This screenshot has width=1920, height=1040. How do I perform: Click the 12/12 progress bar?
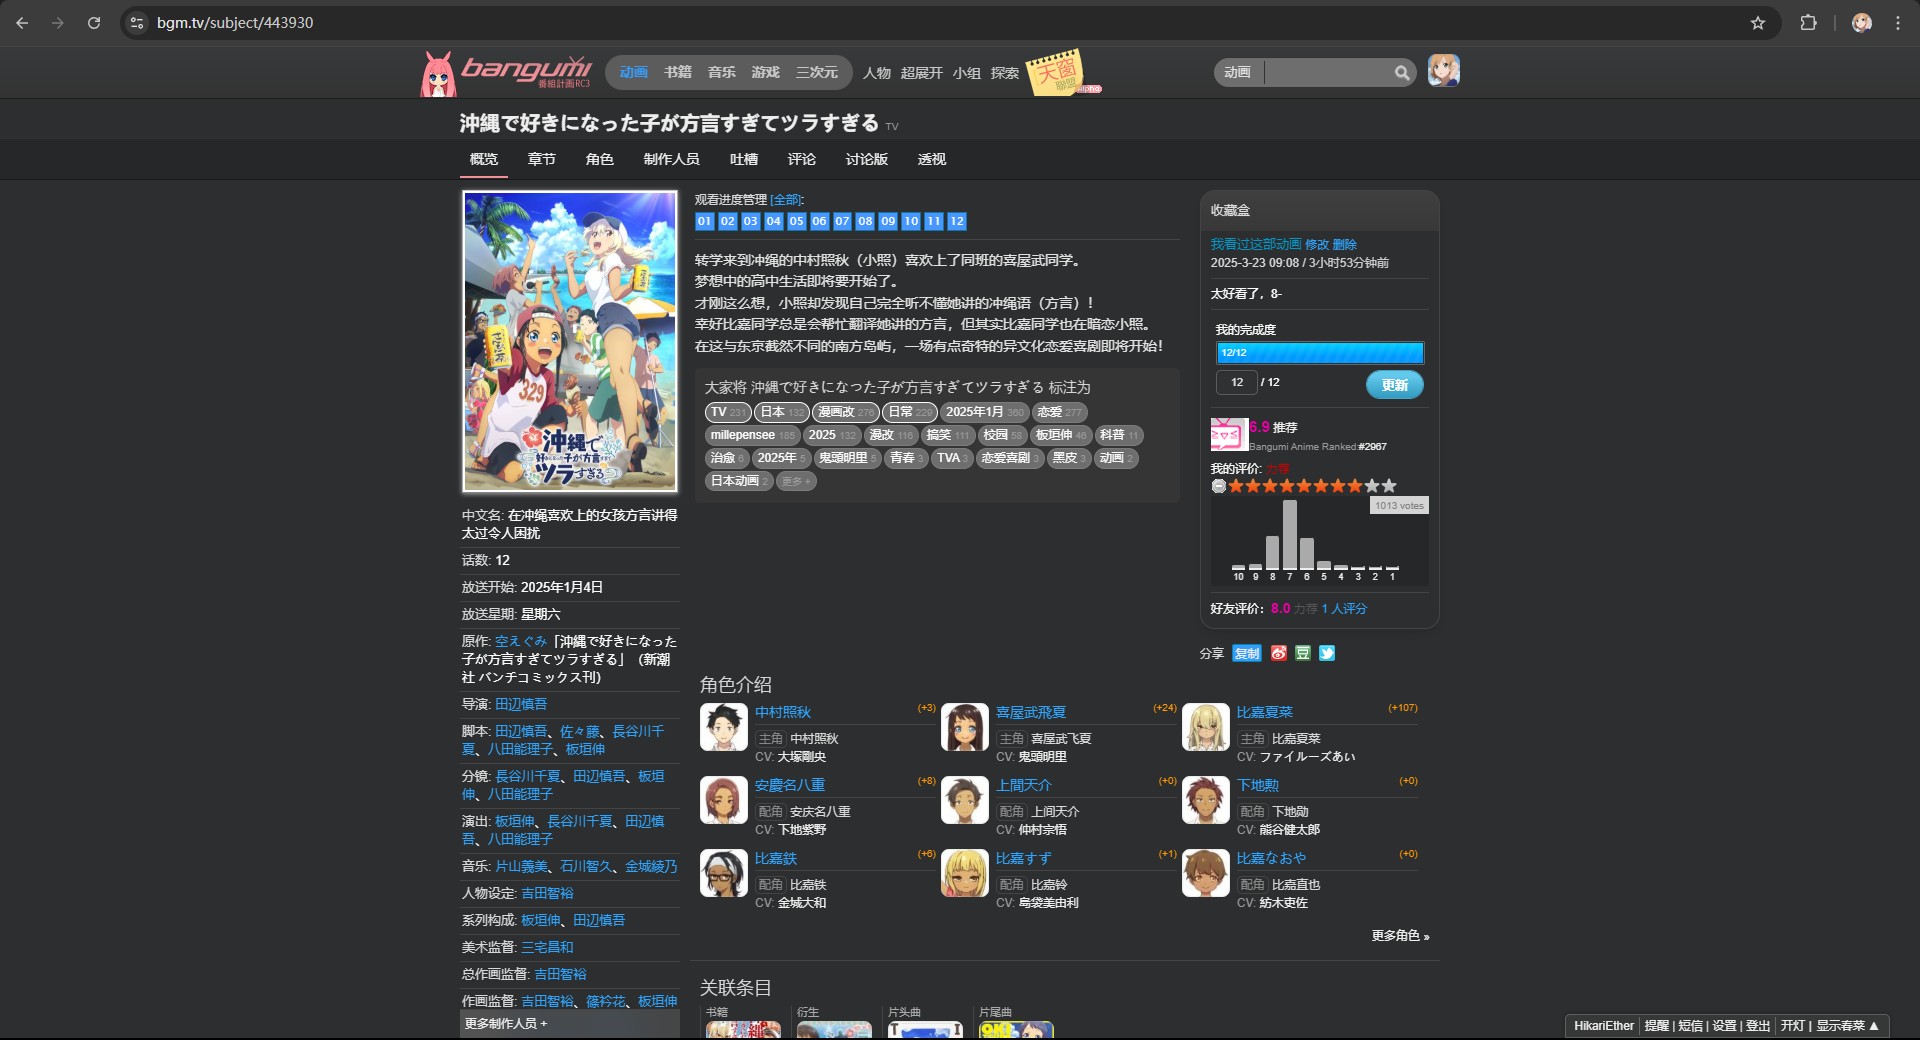[1320, 353]
